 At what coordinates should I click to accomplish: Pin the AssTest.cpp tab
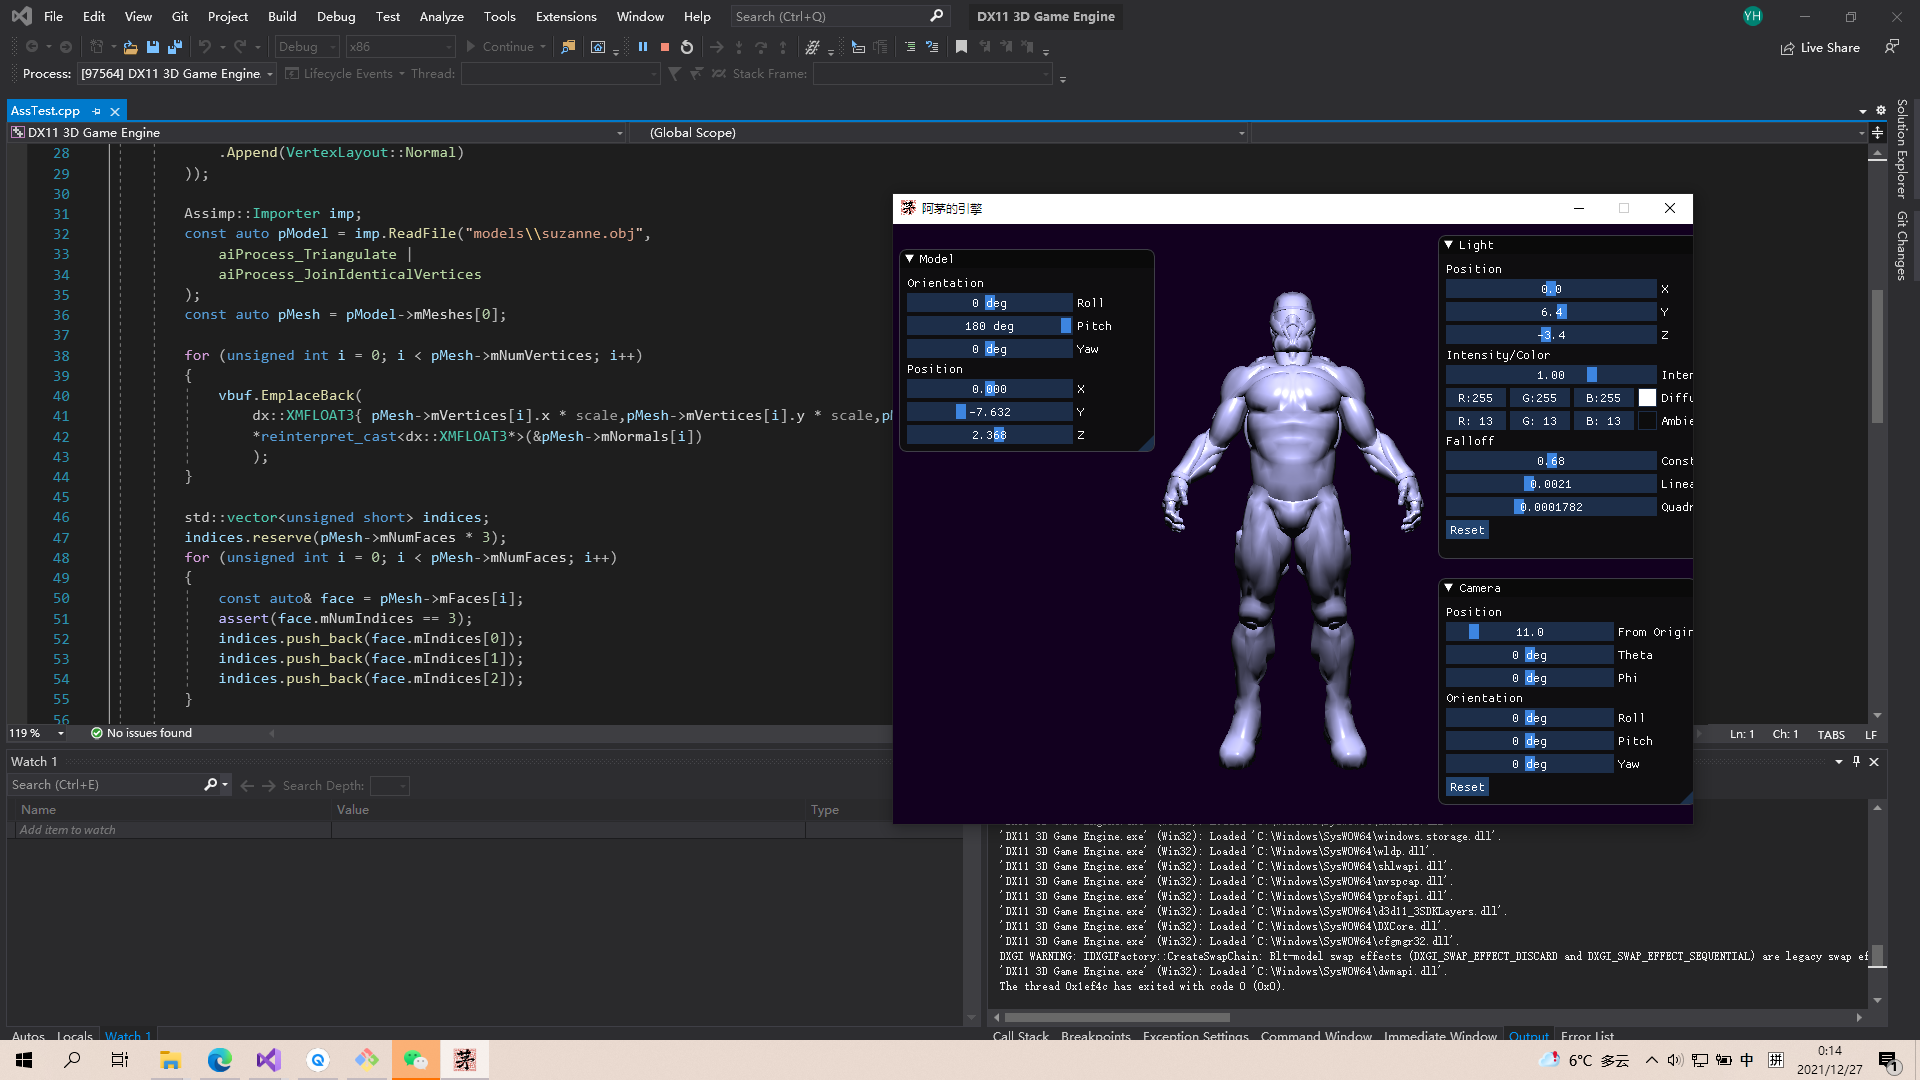coord(97,111)
